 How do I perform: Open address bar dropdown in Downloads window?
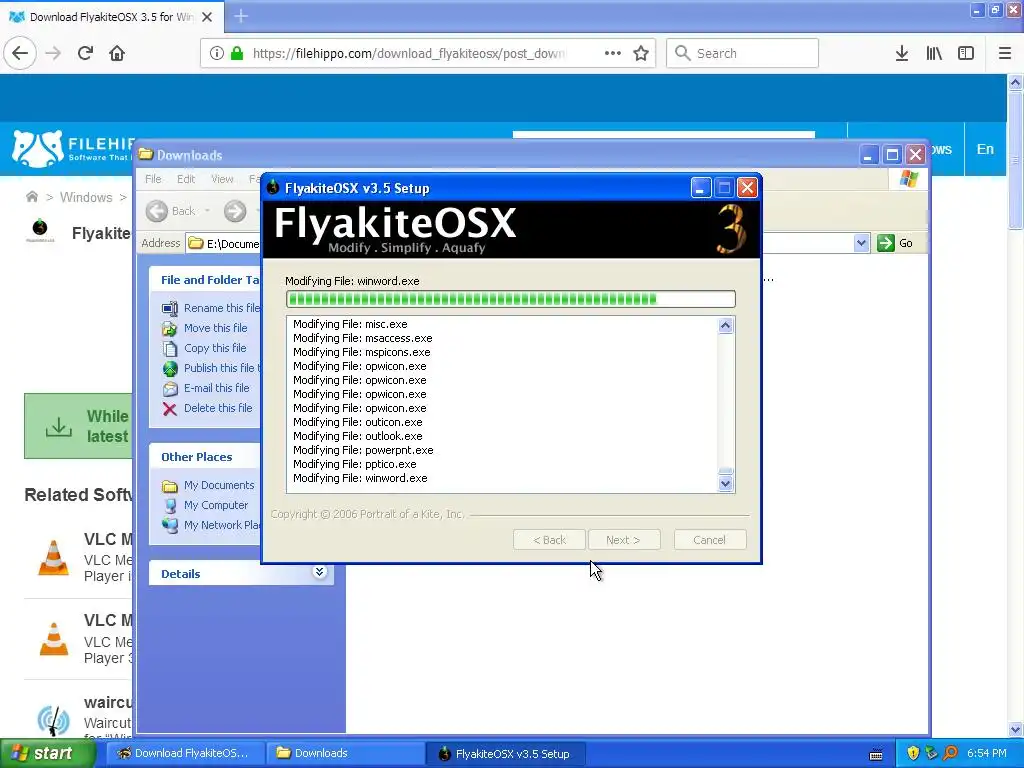861,243
